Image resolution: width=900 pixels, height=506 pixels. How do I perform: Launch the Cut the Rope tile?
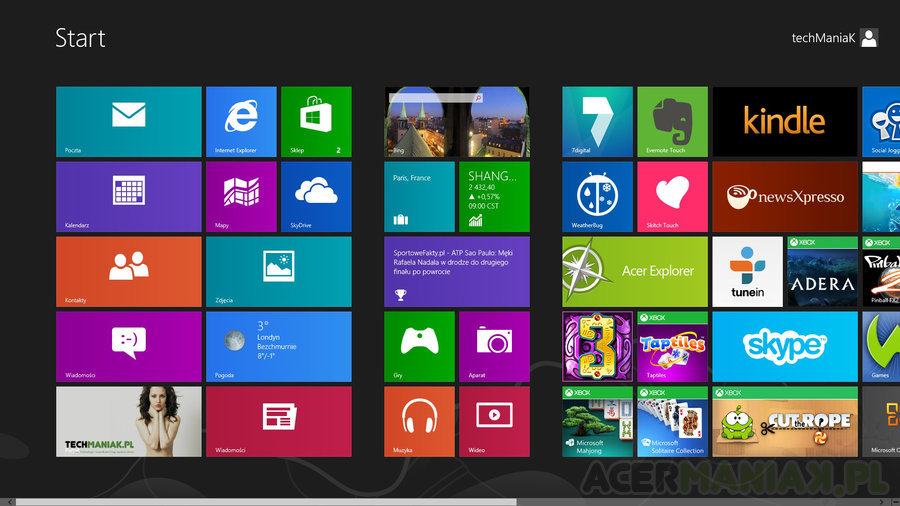click(785, 422)
